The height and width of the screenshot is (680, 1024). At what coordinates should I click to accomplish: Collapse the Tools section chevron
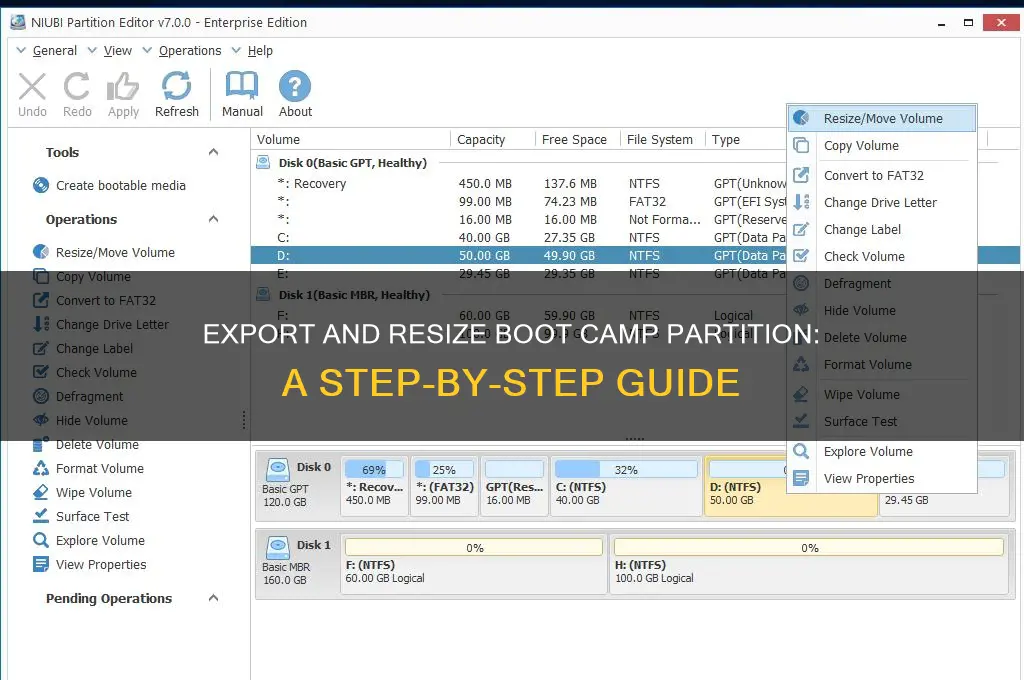[213, 152]
